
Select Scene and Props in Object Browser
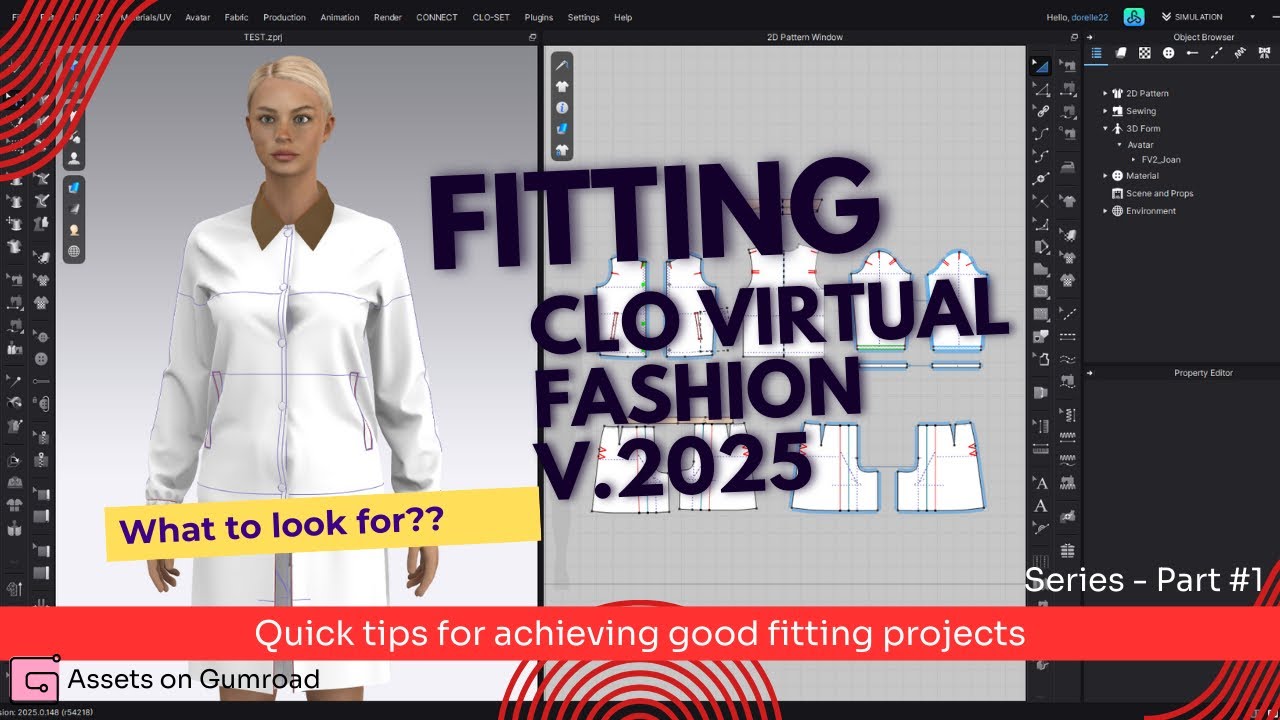1159,193
